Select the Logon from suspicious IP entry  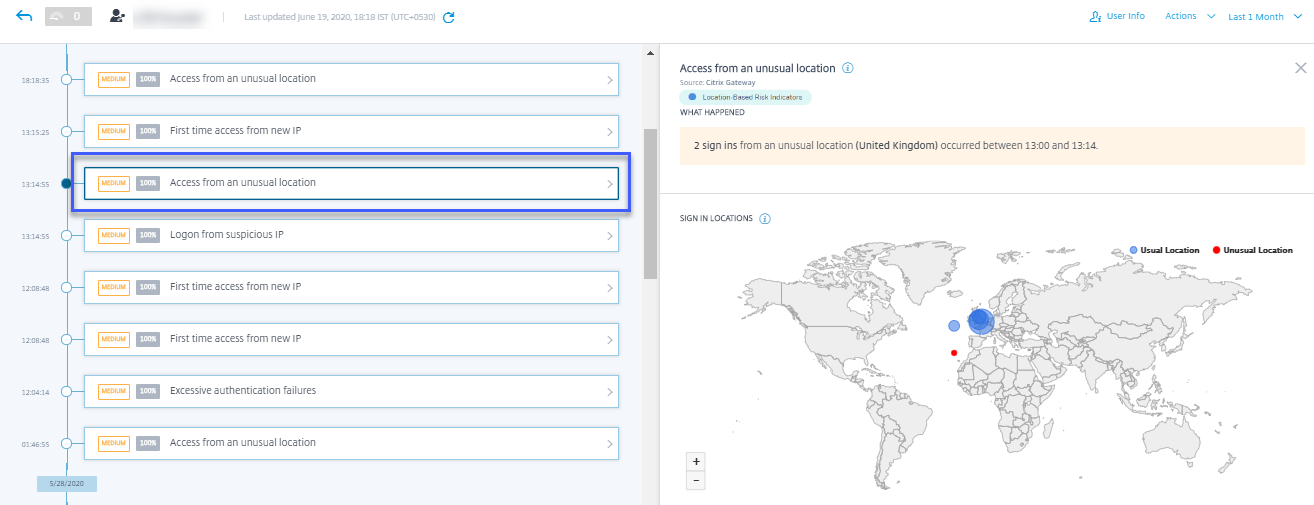(x=350, y=235)
